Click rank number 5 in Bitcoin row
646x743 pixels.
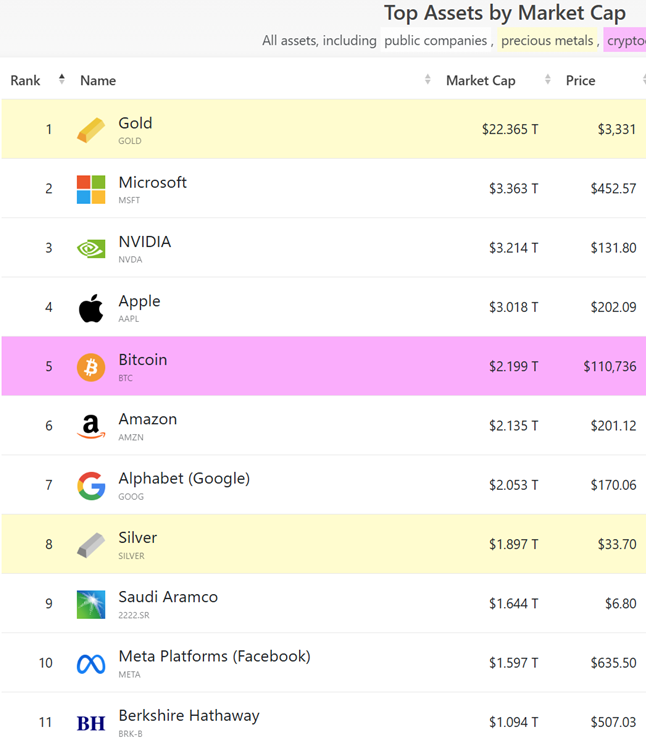49,366
